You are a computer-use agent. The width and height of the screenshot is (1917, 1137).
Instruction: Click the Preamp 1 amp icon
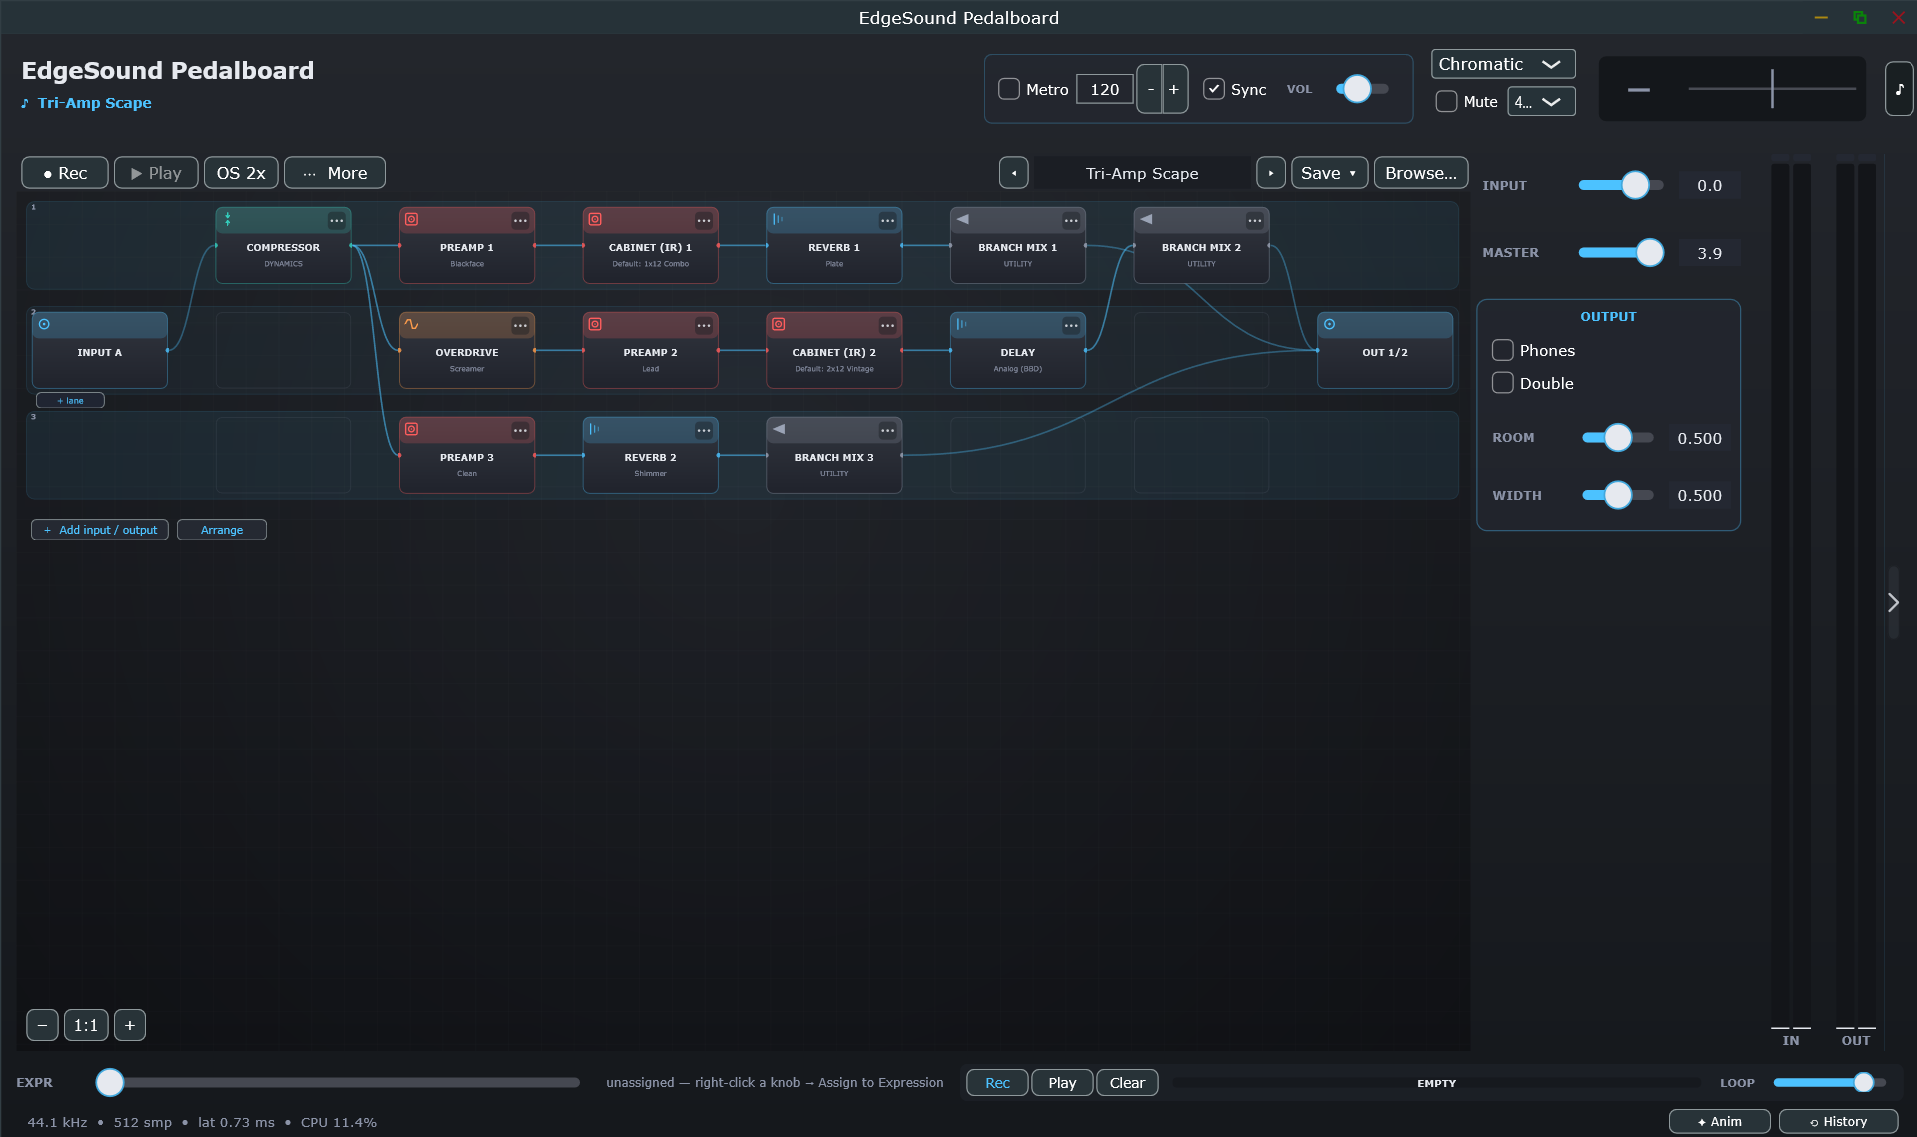(x=411, y=219)
